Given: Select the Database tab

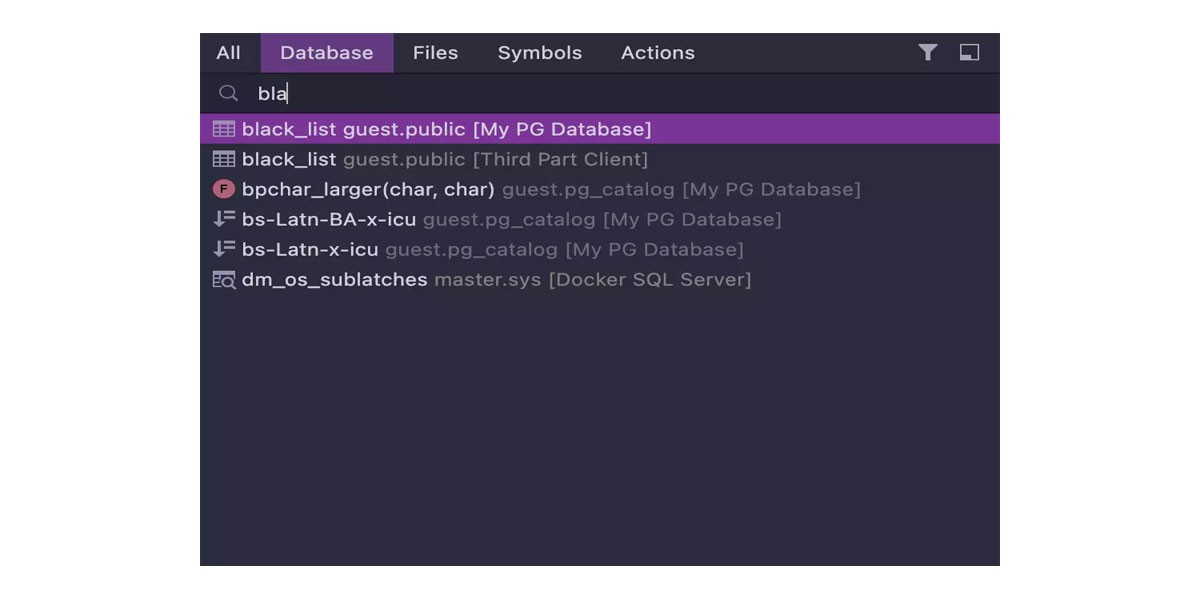Looking at the screenshot, I should (x=327, y=53).
